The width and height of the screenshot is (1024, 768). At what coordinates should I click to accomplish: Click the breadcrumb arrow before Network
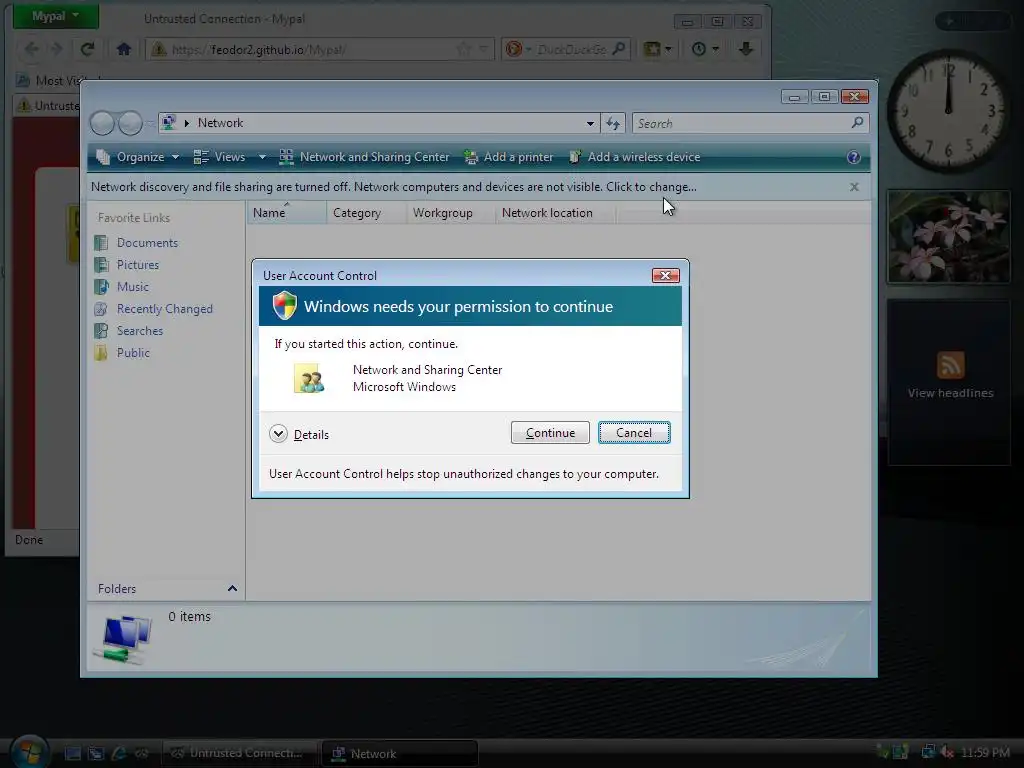click(x=187, y=123)
